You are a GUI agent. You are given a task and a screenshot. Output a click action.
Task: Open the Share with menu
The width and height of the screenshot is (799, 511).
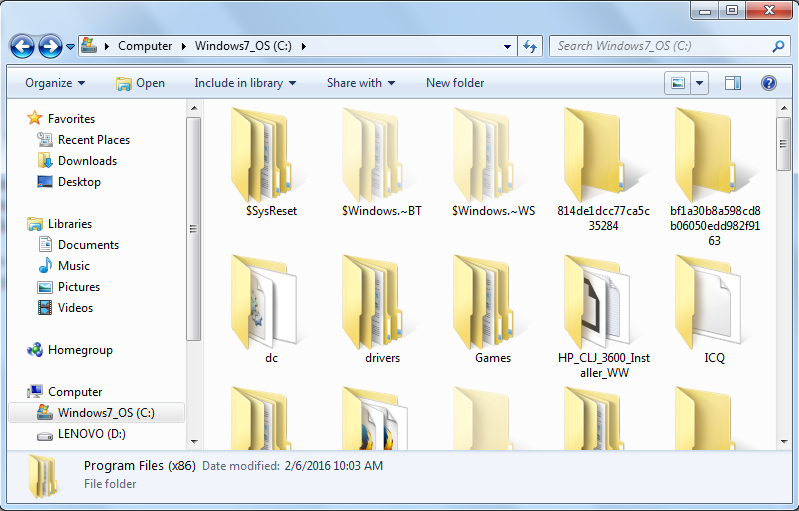pos(361,83)
